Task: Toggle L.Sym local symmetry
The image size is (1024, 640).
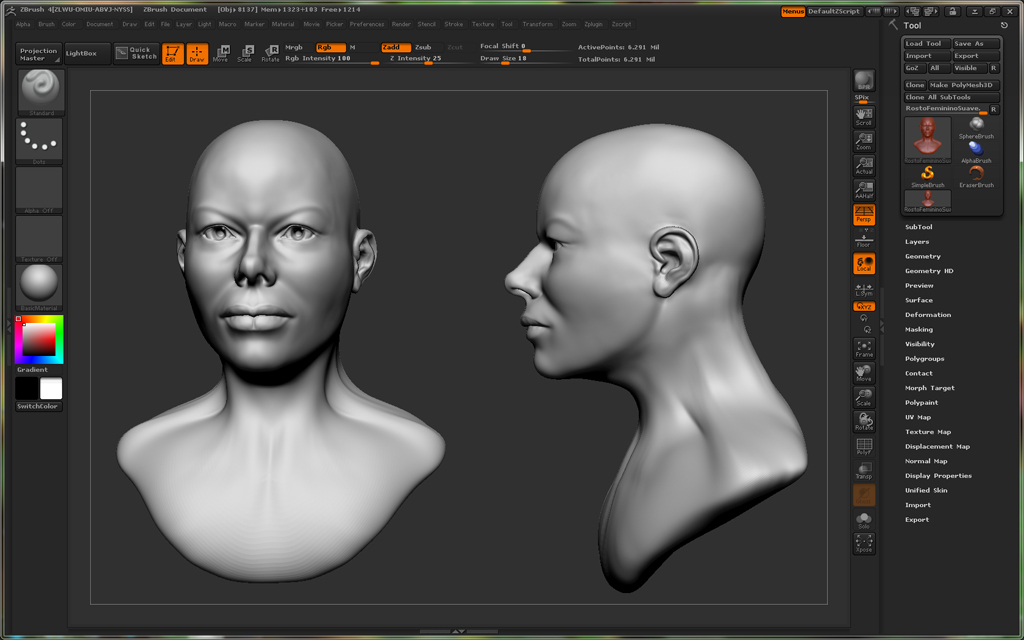Action: pos(864,289)
